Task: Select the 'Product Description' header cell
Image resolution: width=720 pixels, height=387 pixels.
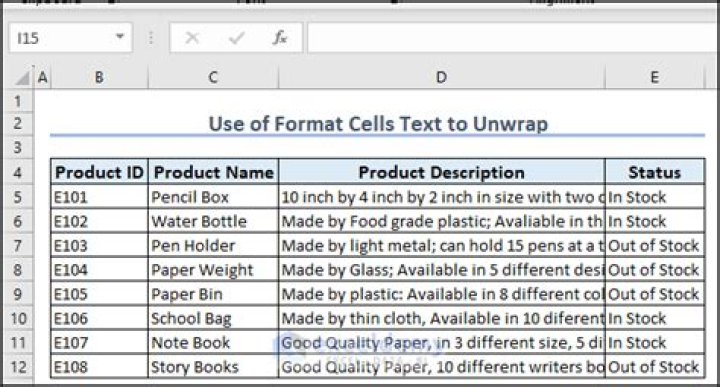Action: pyautogui.click(x=442, y=172)
